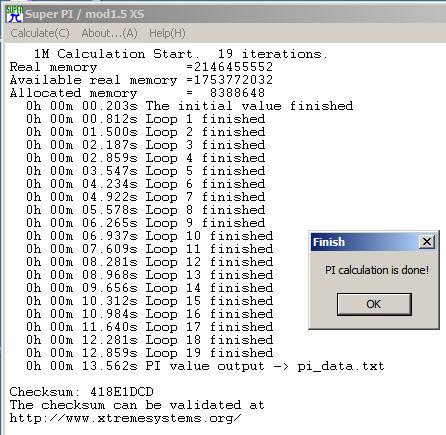This screenshot has width=446, height=435.
Task: Click the pi_data.txt file name
Action: click(x=341, y=366)
